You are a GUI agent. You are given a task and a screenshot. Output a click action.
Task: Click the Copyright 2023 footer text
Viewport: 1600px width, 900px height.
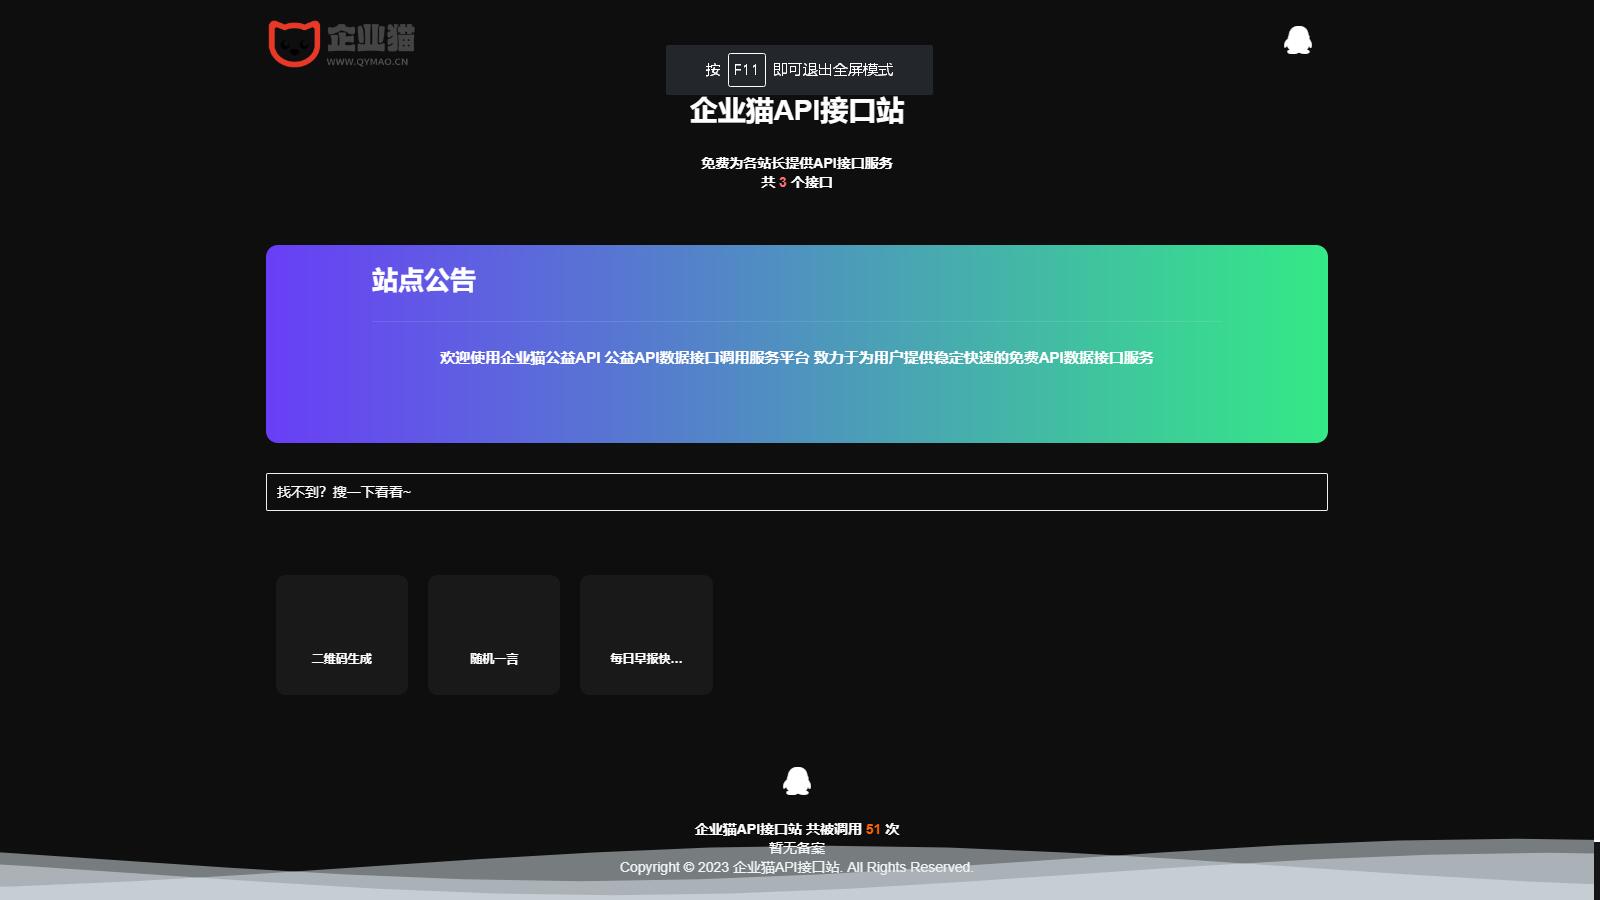[x=797, y=868]
